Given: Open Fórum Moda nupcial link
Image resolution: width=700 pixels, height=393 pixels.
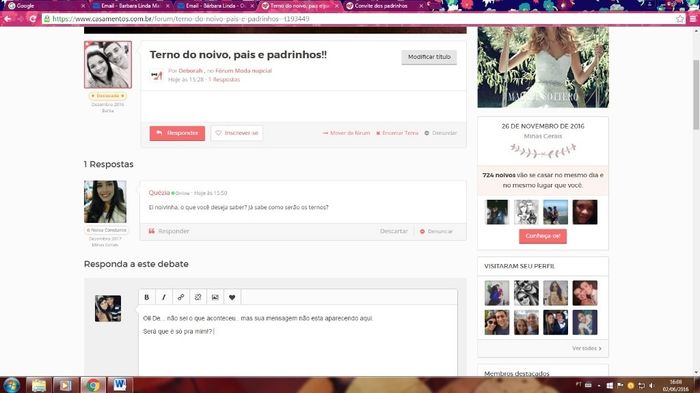Looking at the screenshot, I should point(243,71).
